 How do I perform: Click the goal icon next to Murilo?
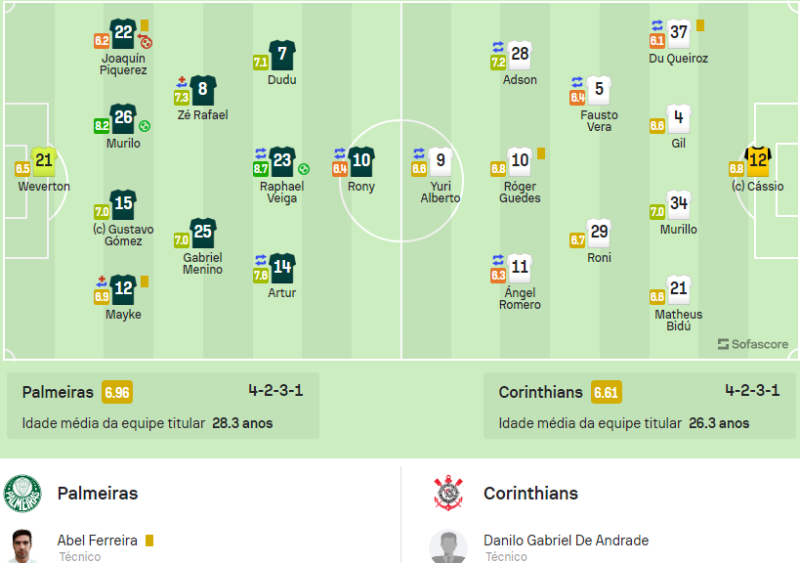point(145,126)
